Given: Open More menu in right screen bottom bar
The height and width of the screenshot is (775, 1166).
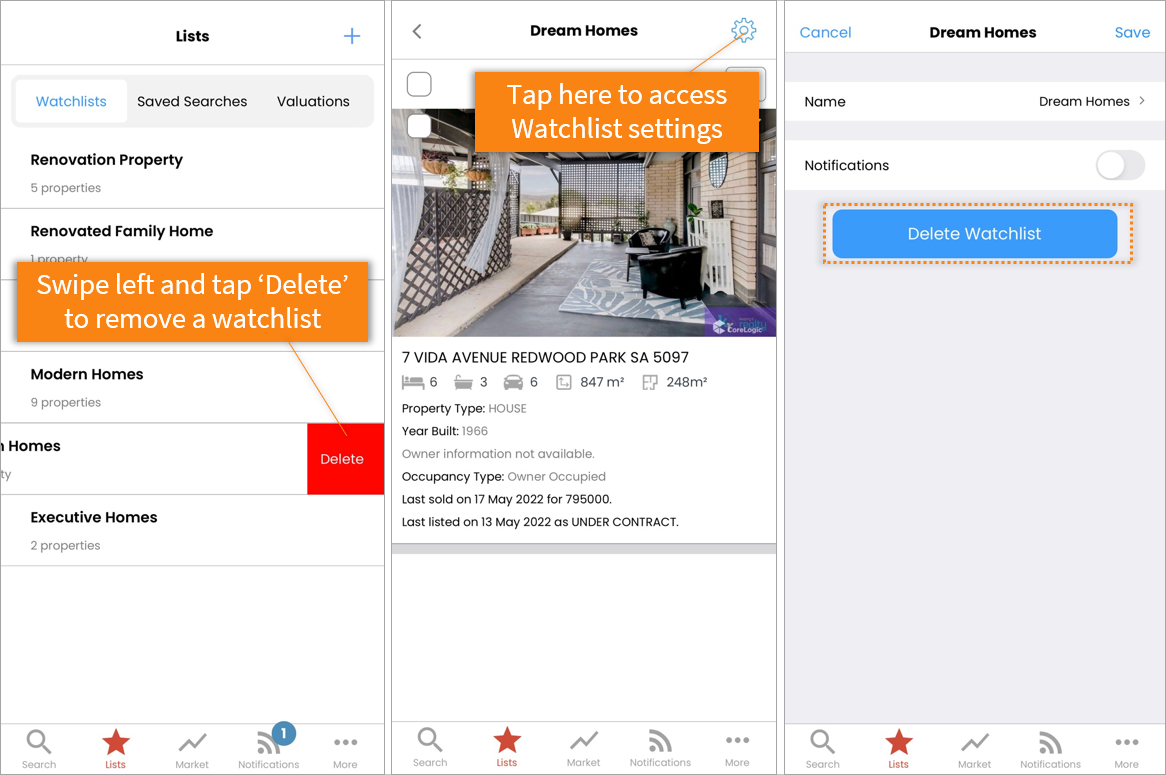Looking at the screenshot, I should 1126,750.
